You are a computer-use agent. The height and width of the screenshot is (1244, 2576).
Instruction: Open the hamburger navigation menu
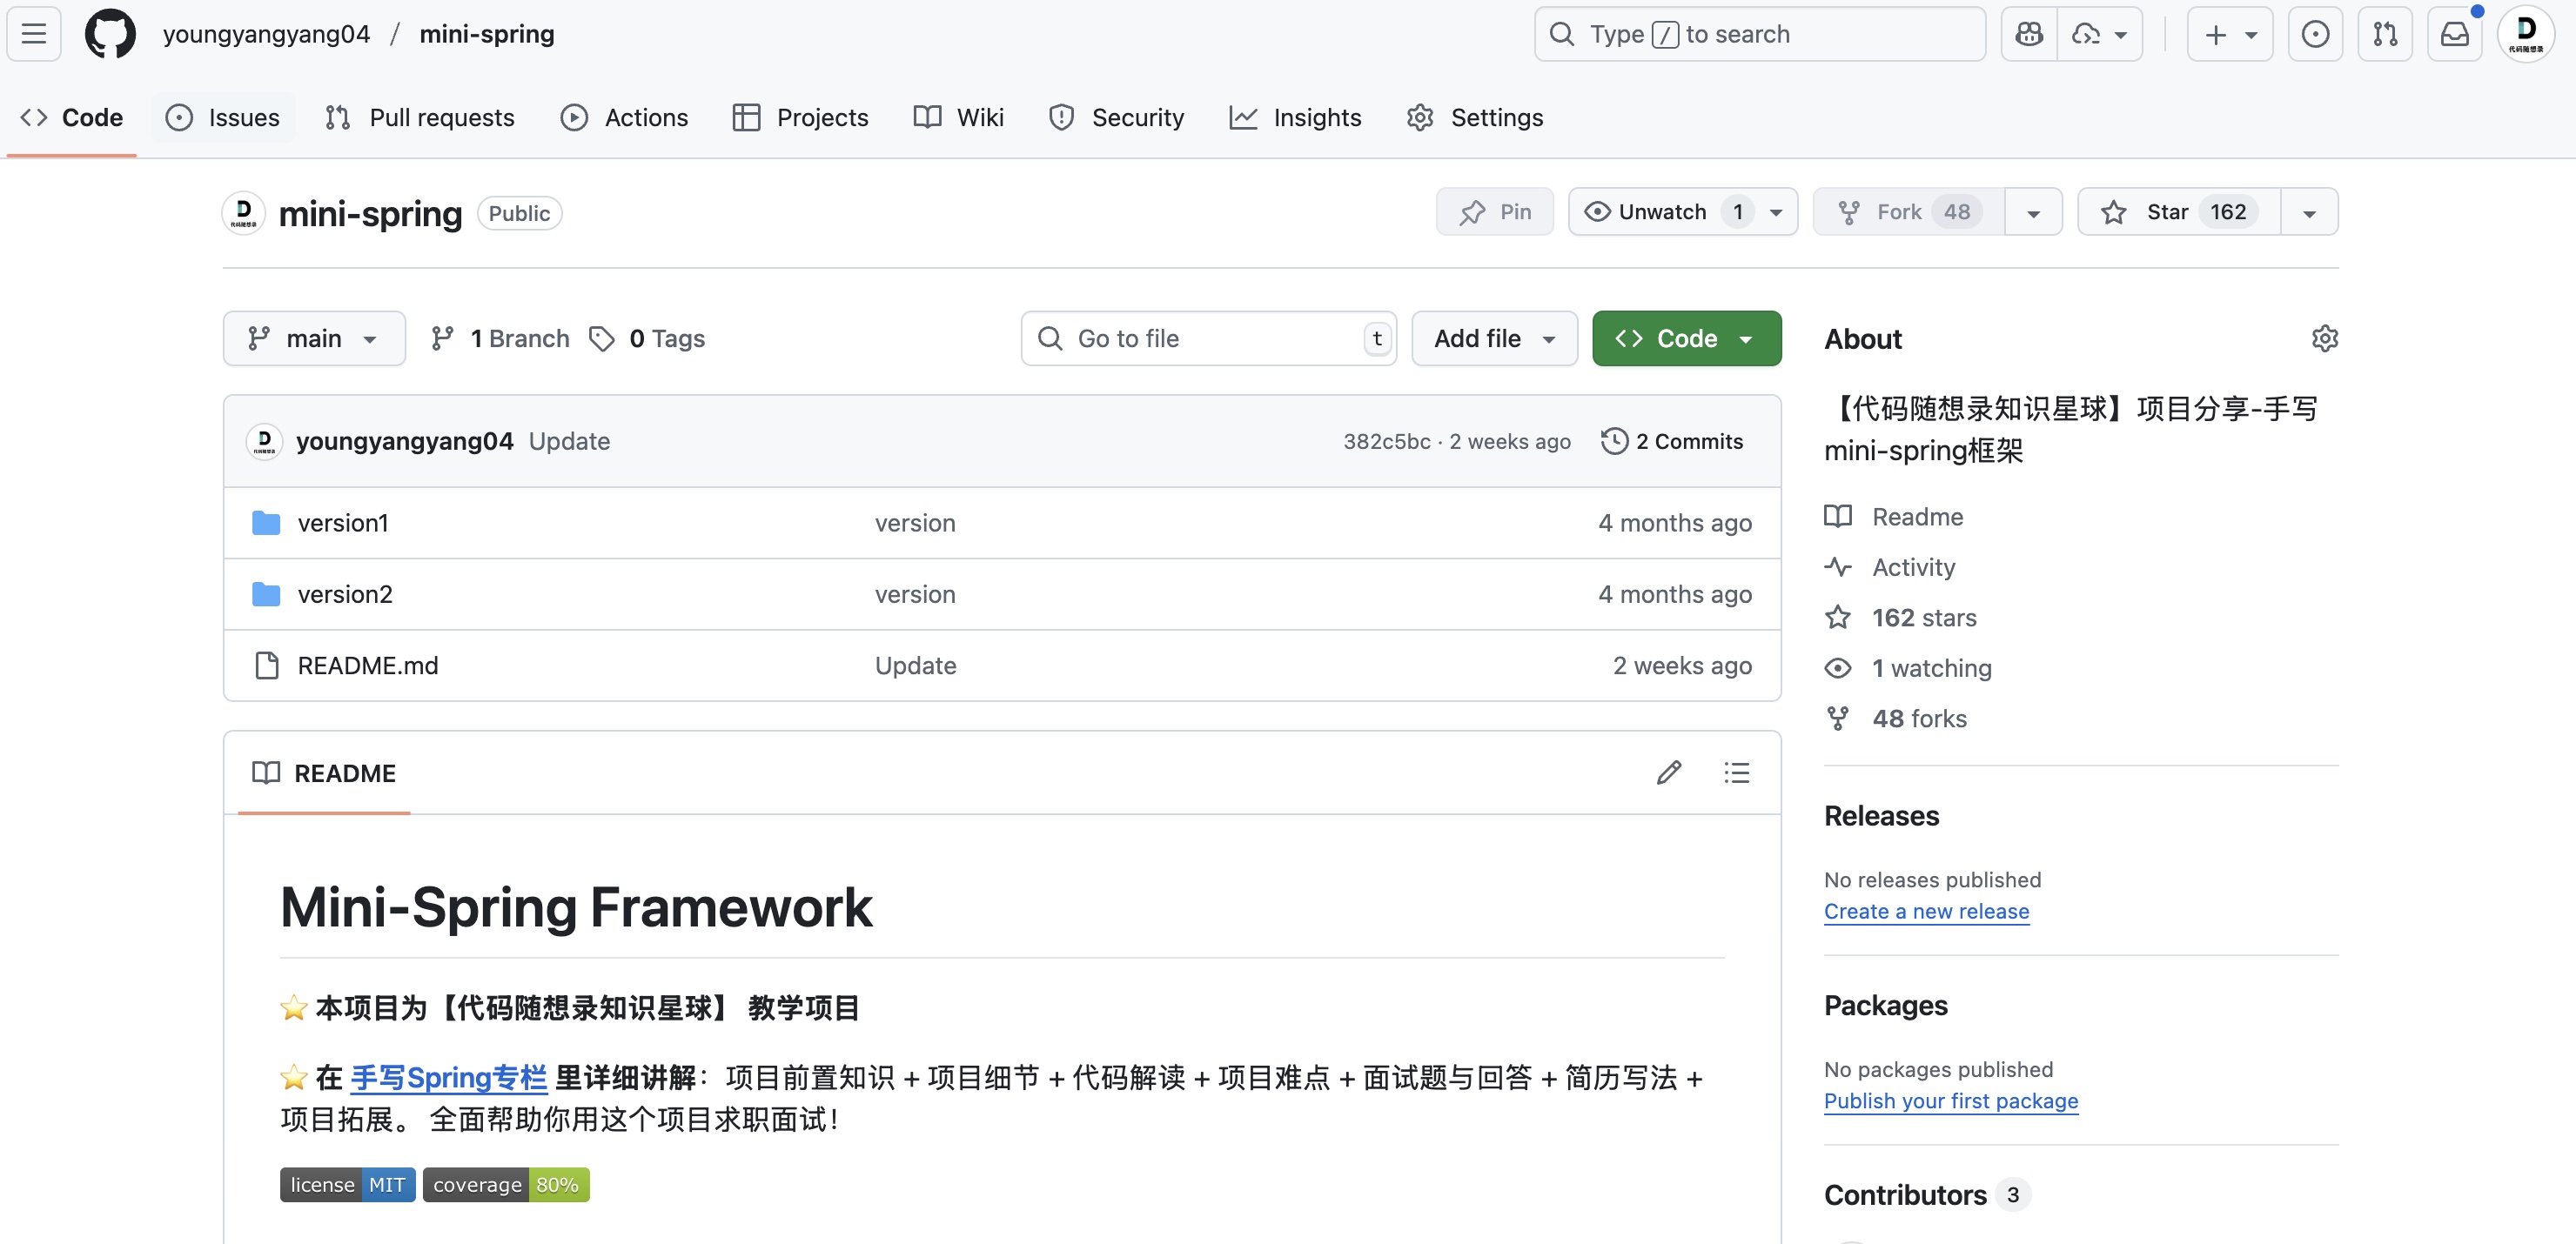pyautogui.click(x=34, y=34)
